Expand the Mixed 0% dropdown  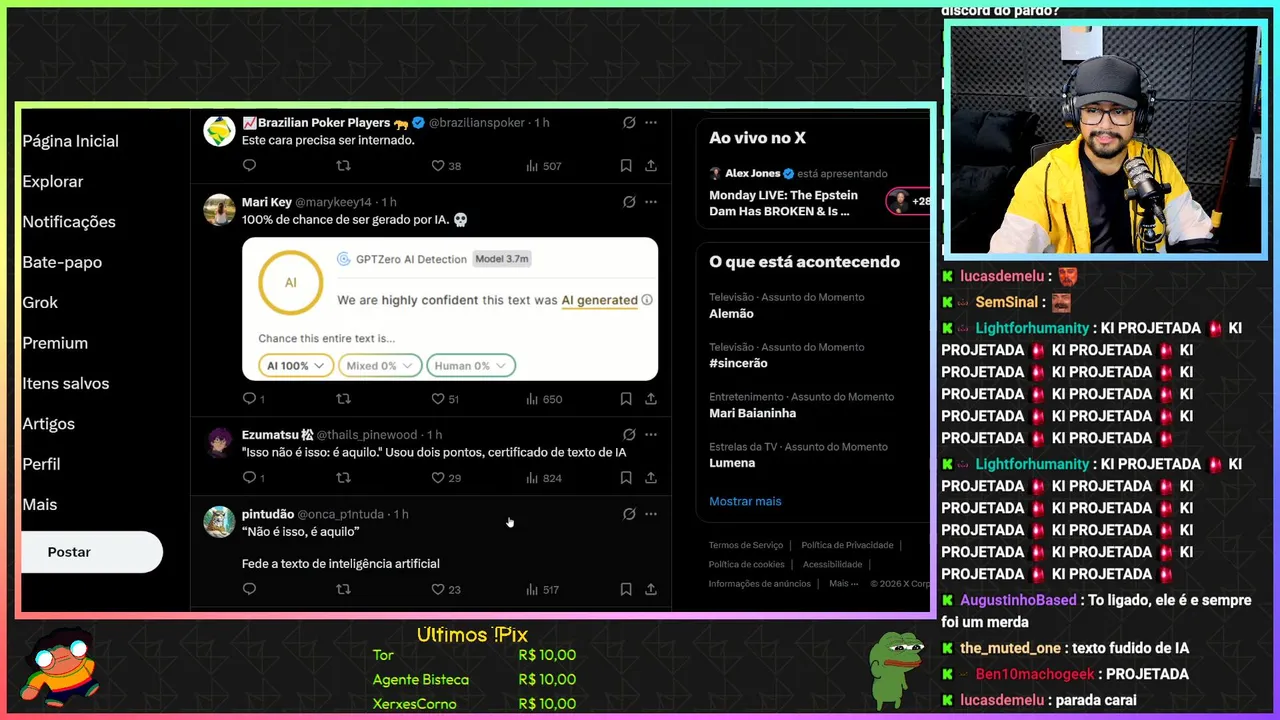pyautogui.click(x=380, y=366)
